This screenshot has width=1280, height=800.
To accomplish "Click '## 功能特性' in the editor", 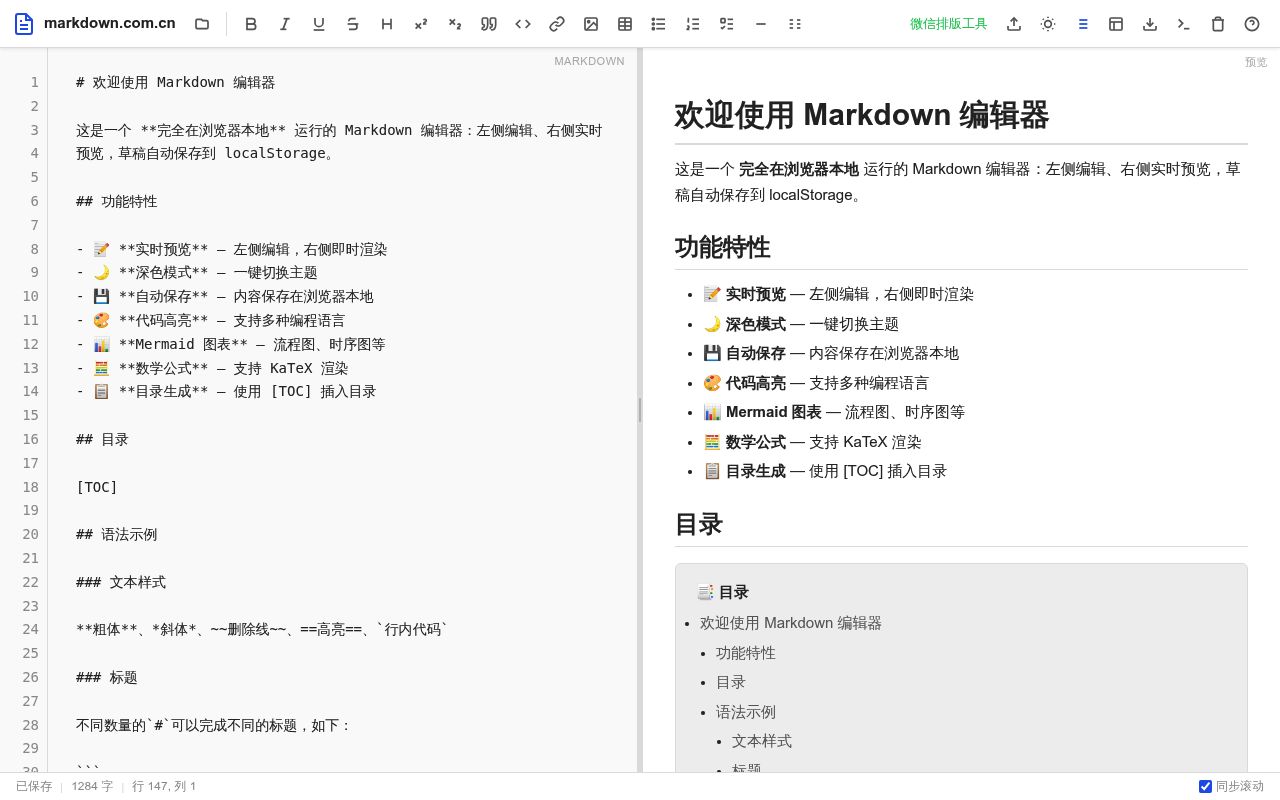I will coord(117,201).
